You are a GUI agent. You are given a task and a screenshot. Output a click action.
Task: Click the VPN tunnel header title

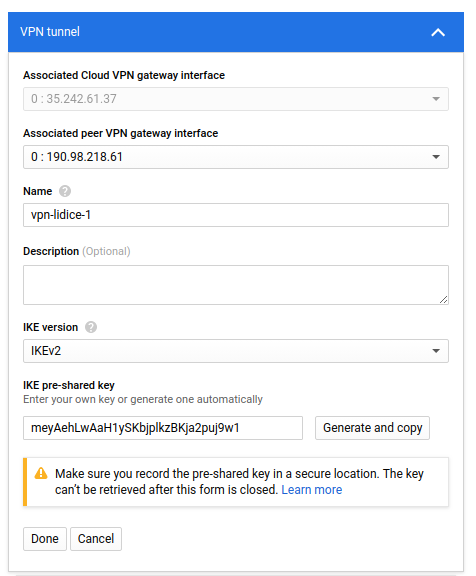[50, 32]
